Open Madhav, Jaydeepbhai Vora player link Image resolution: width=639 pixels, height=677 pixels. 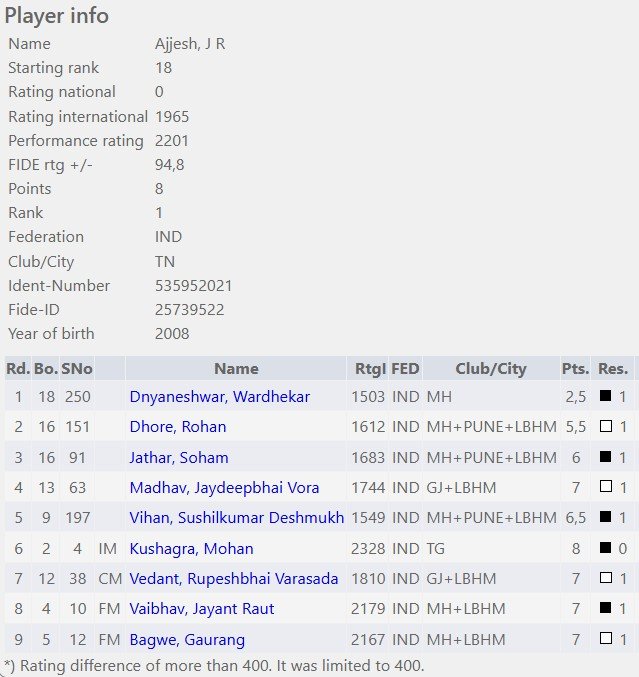pos(224,487)
